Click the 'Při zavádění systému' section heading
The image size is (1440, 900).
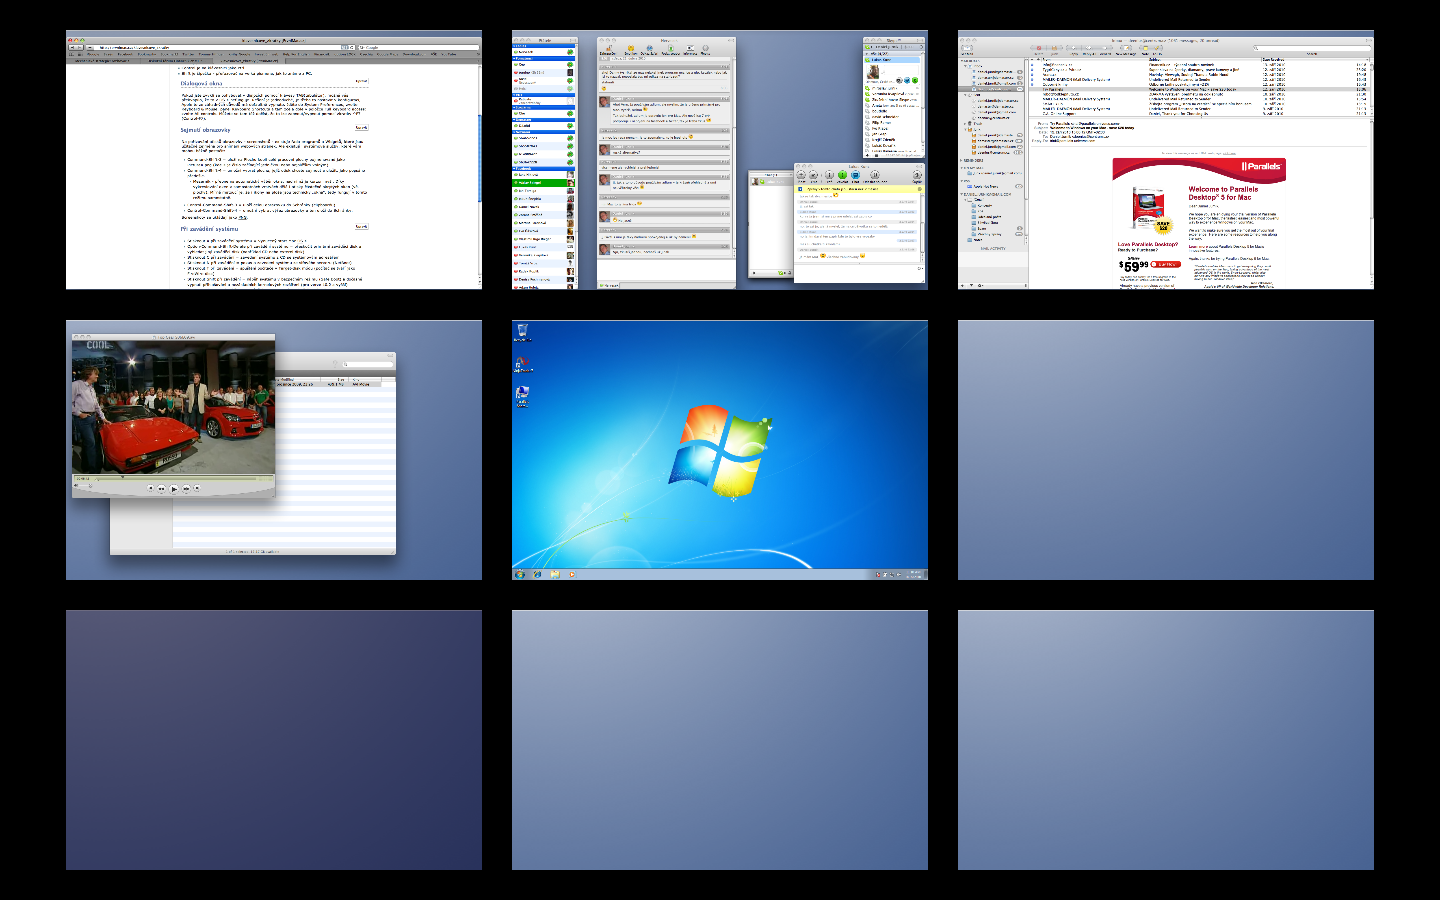209,229
